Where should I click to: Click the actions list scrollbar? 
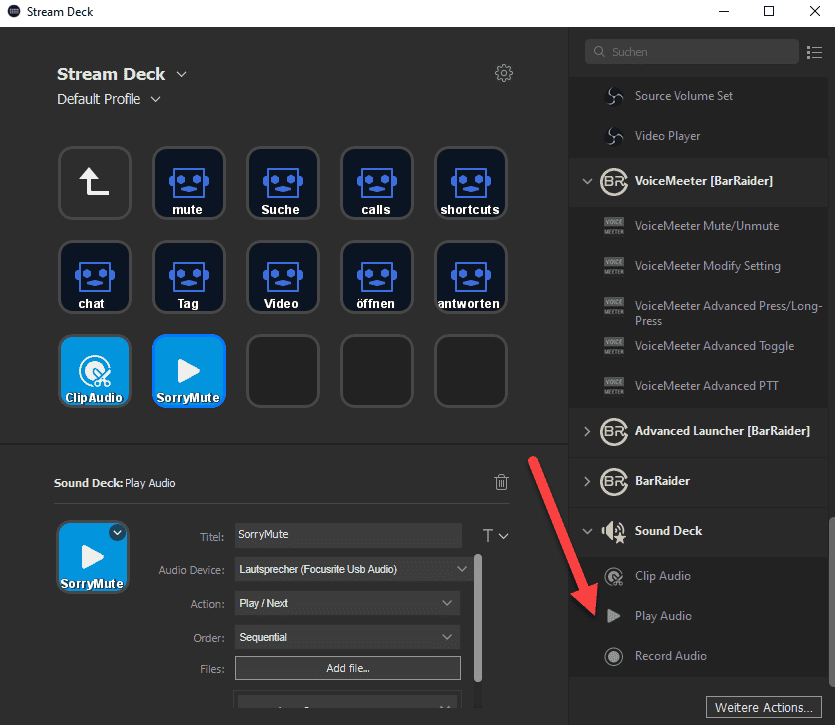point(831,602)
